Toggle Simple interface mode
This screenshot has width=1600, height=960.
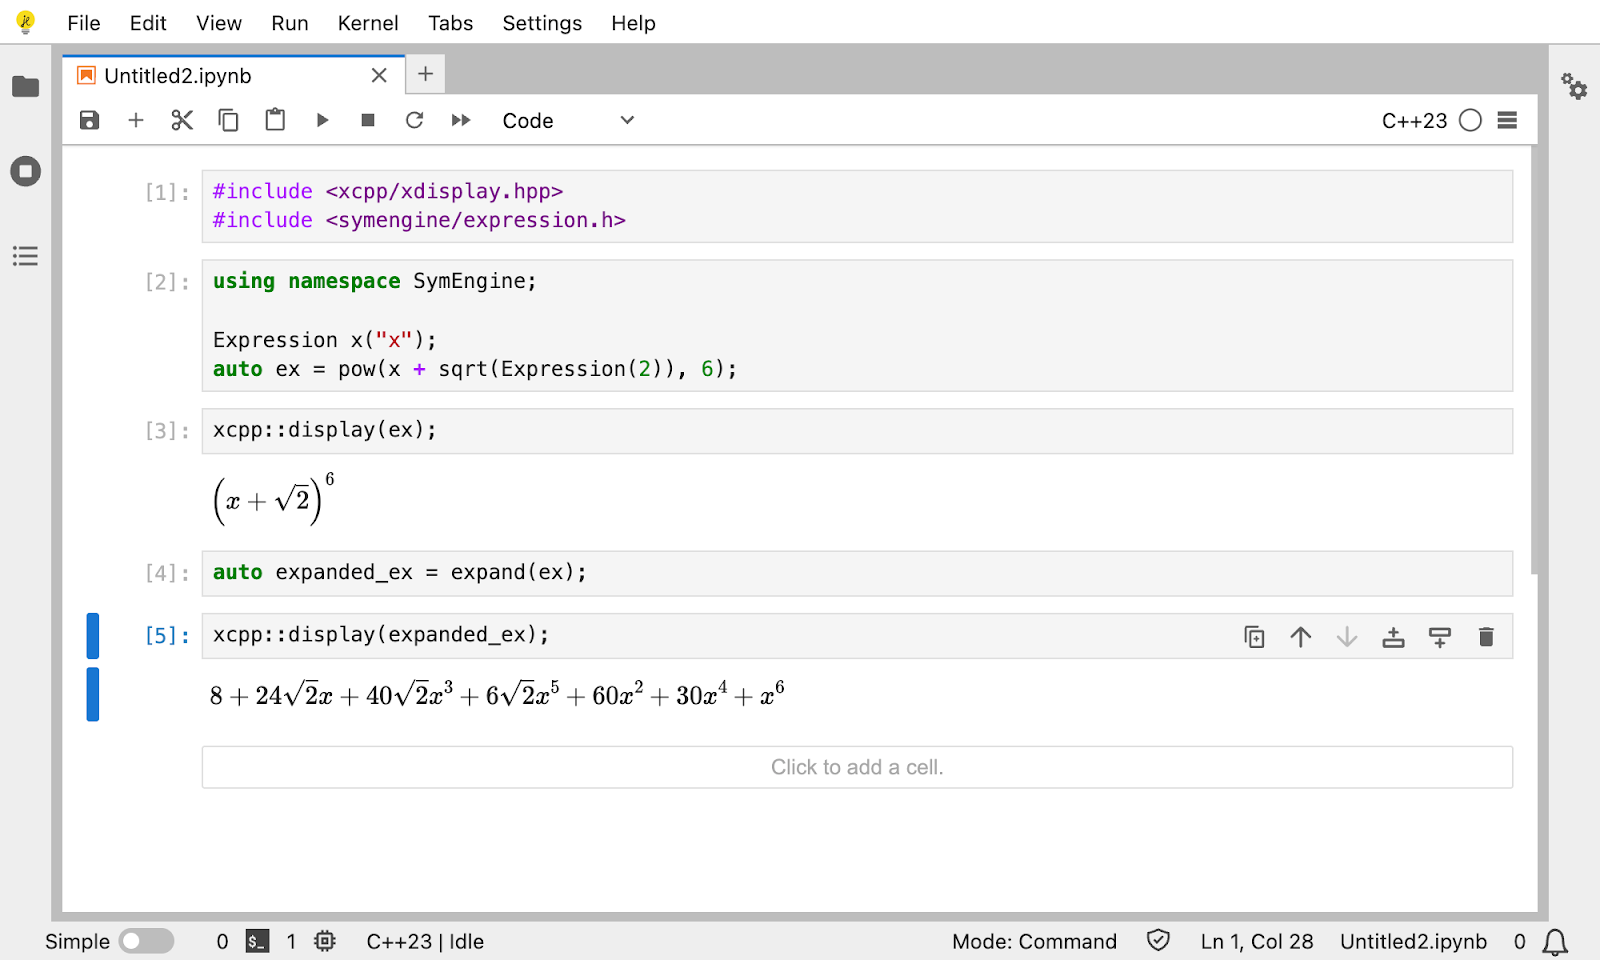pyautogui.click(x=146, y=941)
